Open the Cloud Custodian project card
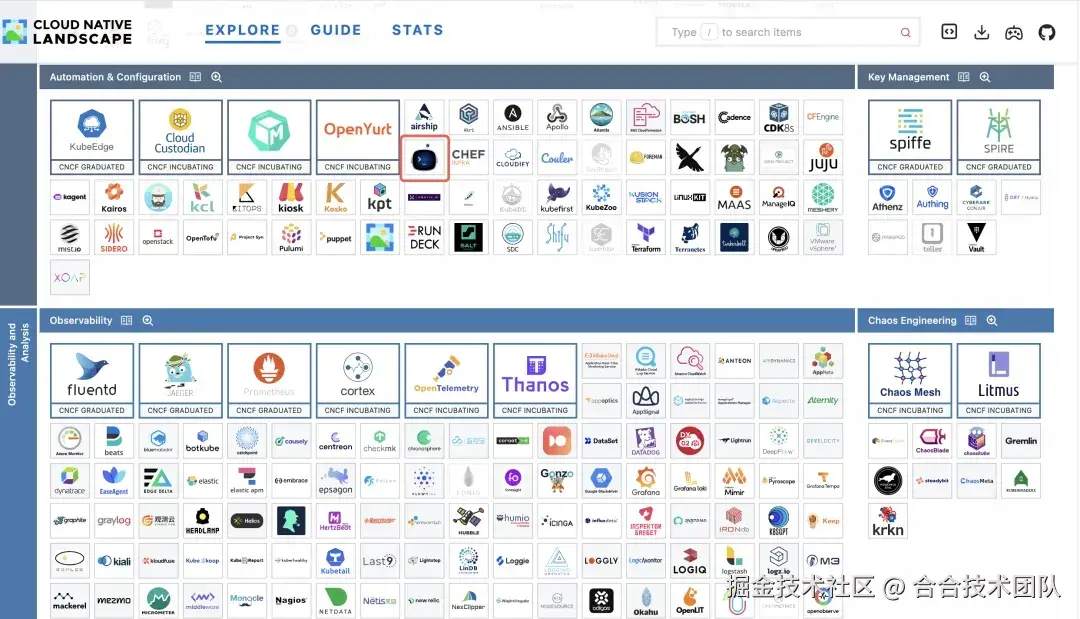The width and height of the screenshot is (1080, 619). click(x=180, y=136)
